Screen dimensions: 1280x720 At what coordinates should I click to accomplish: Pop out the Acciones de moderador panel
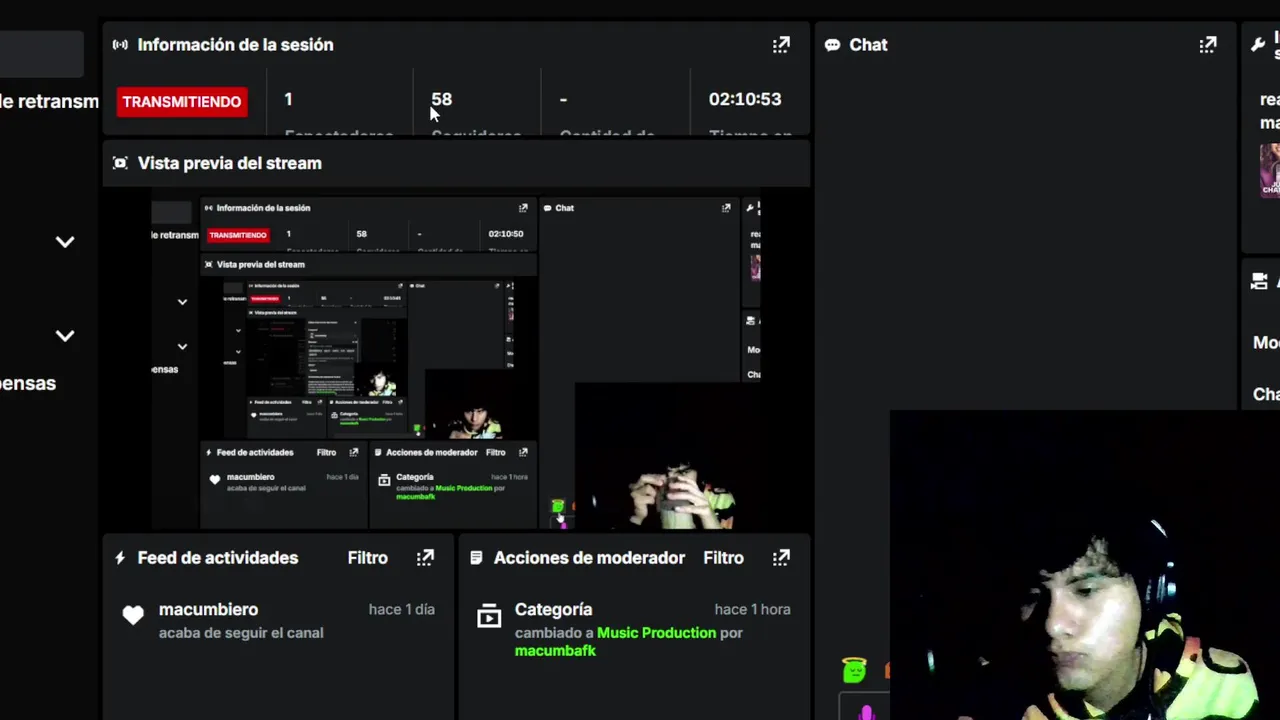pos(781,558)
